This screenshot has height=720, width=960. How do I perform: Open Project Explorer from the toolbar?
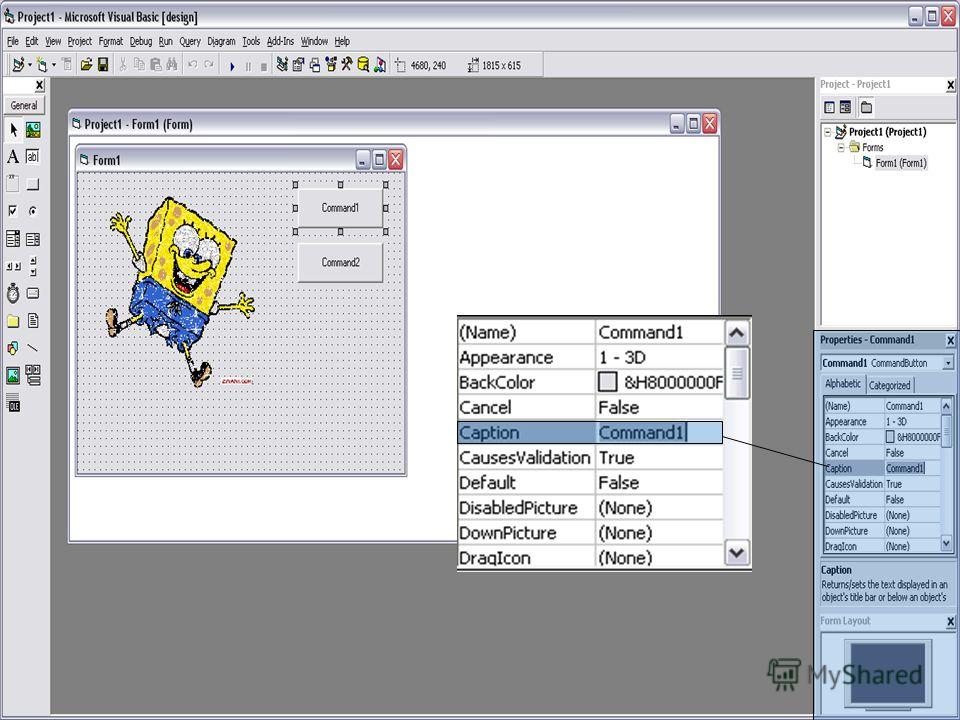282,64
